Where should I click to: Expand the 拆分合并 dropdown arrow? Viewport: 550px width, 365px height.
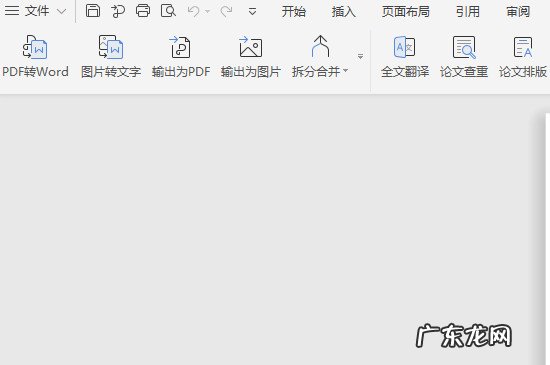coord(346,71)
